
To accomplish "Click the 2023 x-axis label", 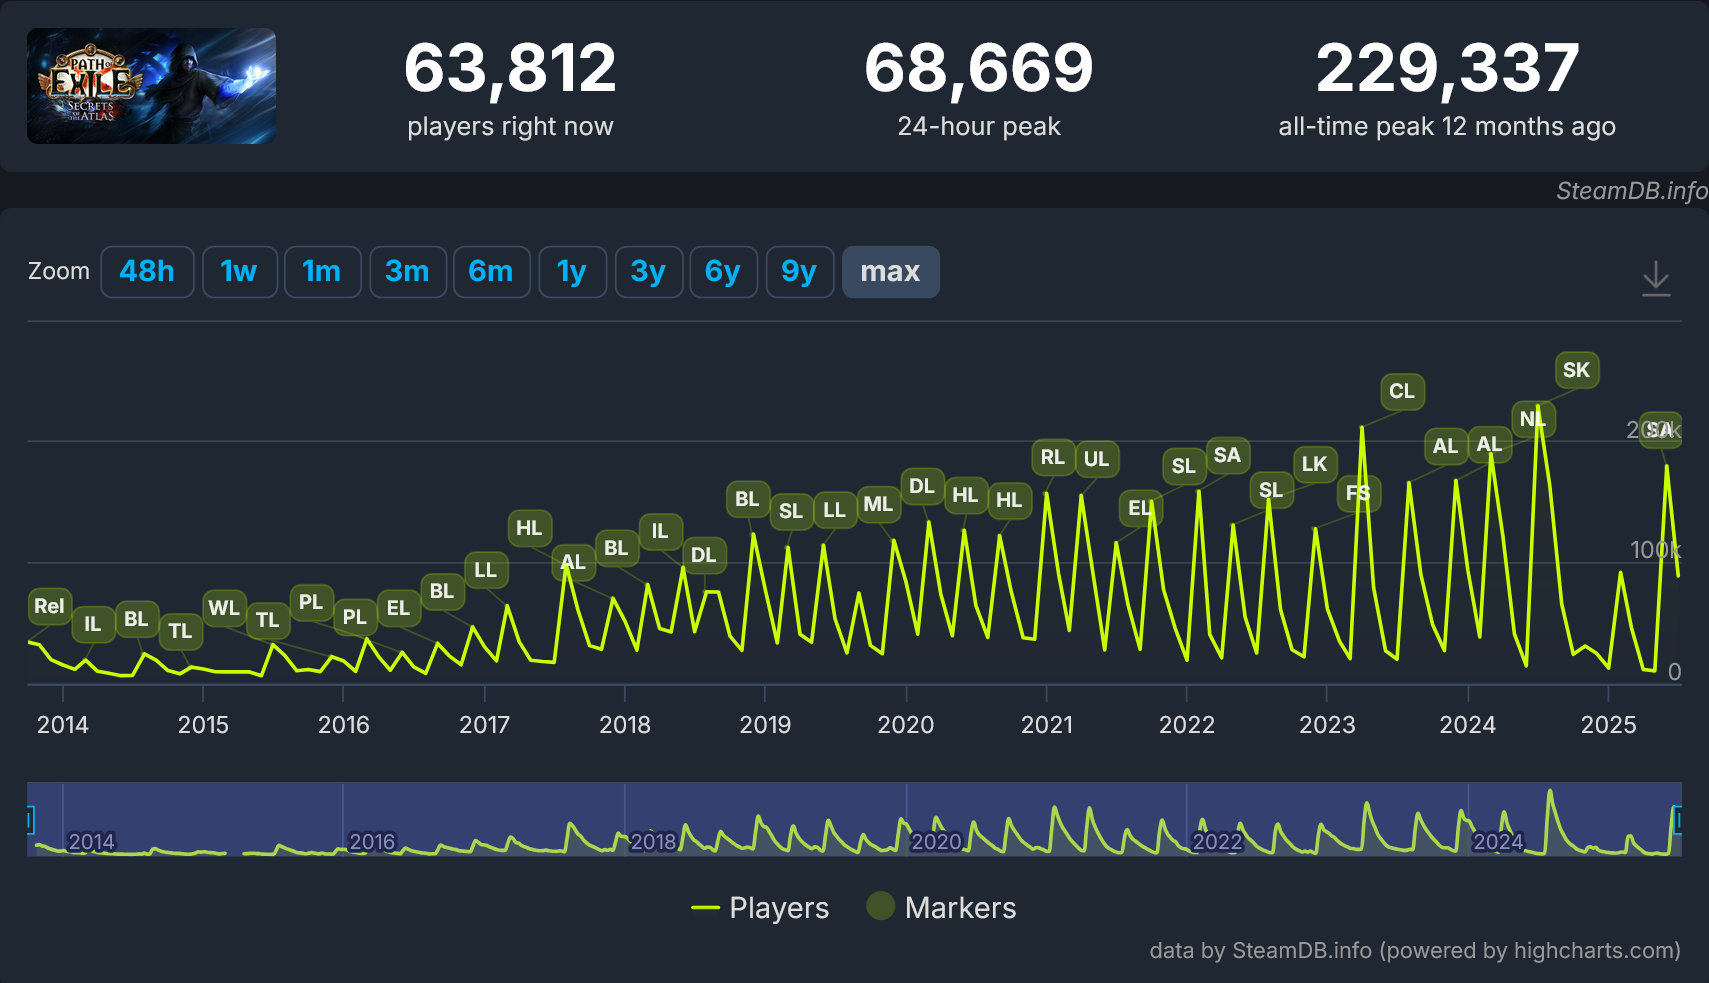I will pos(1327,725).
